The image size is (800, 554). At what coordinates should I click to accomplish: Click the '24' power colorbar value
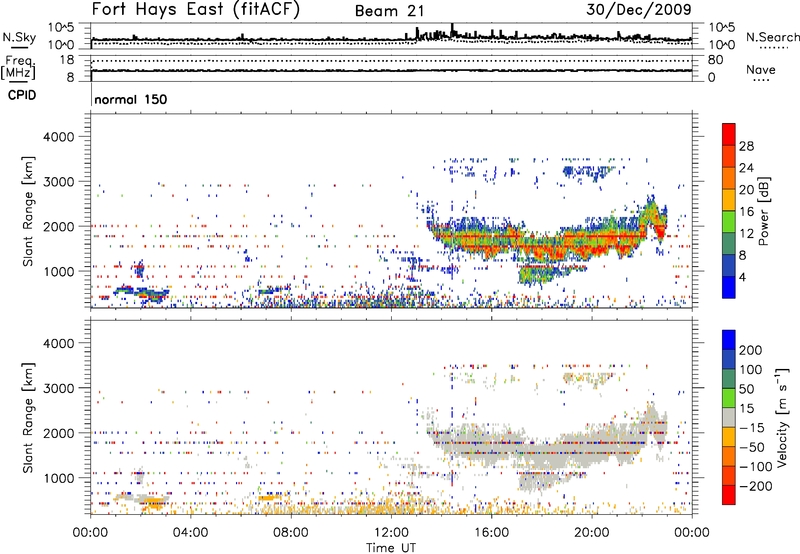746,168
